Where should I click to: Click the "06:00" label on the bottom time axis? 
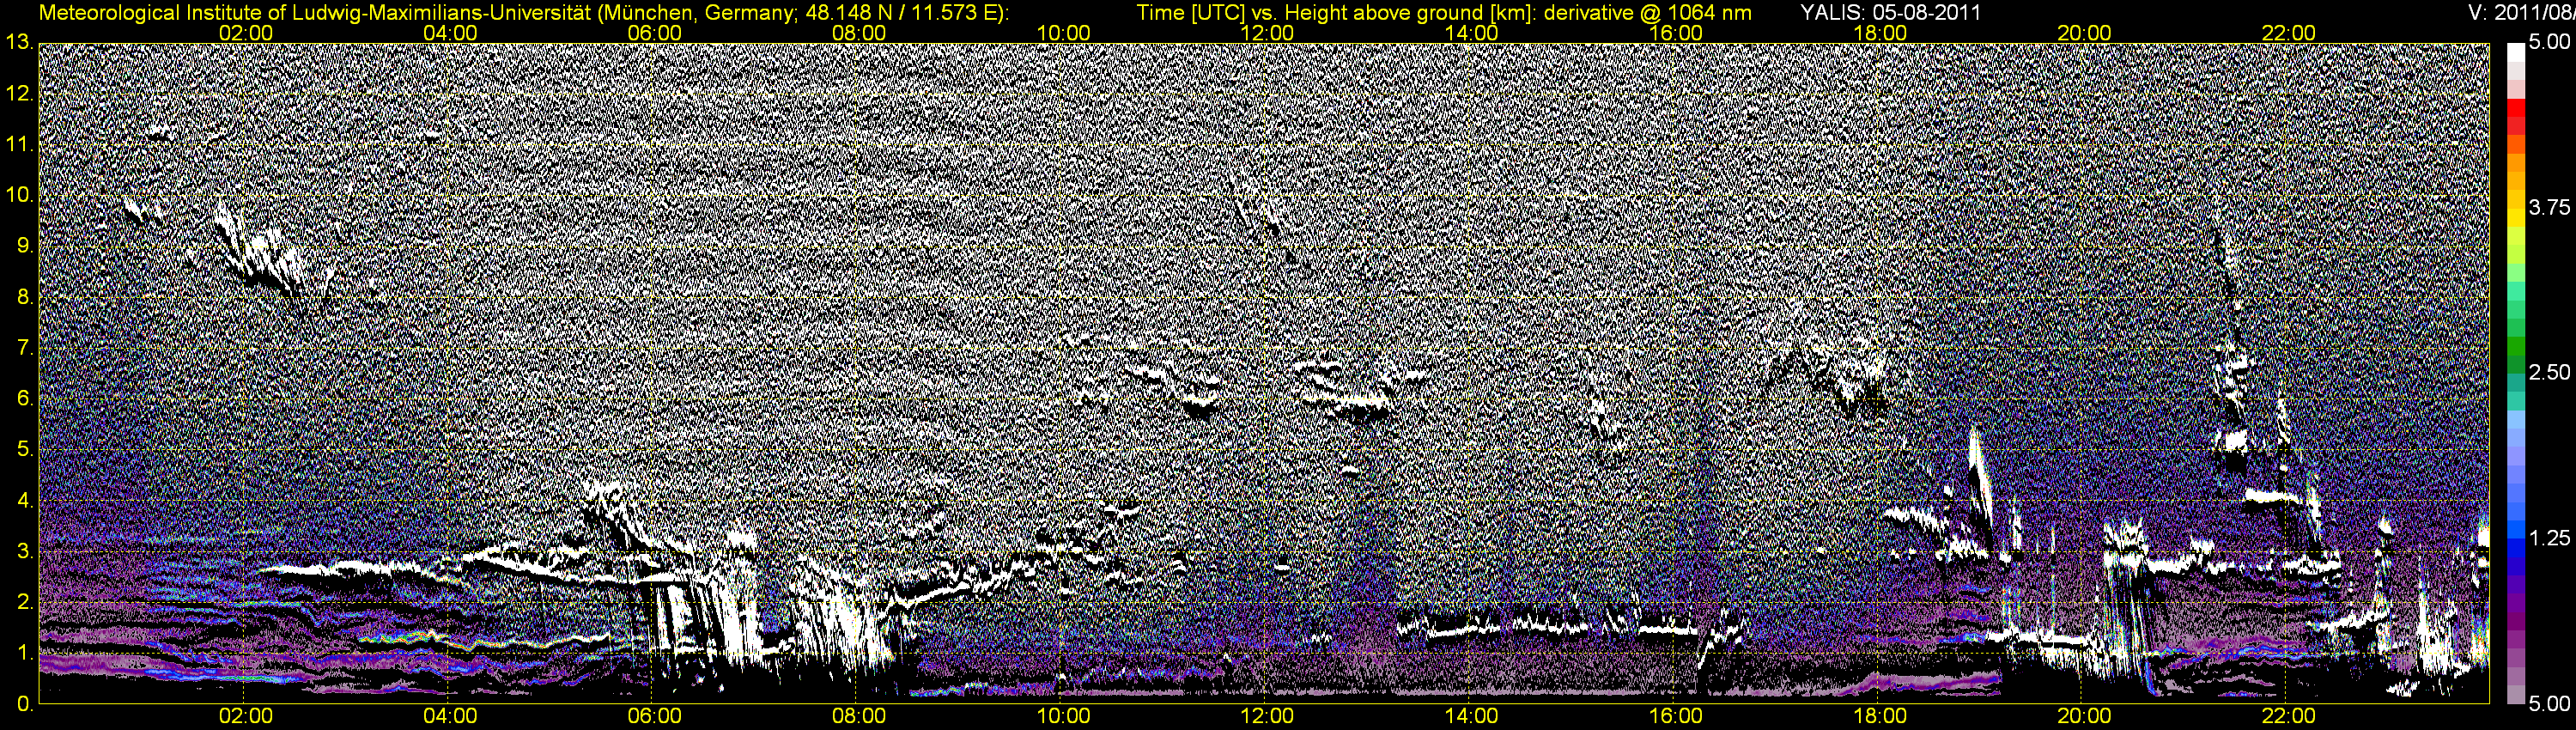pos(655,716)
